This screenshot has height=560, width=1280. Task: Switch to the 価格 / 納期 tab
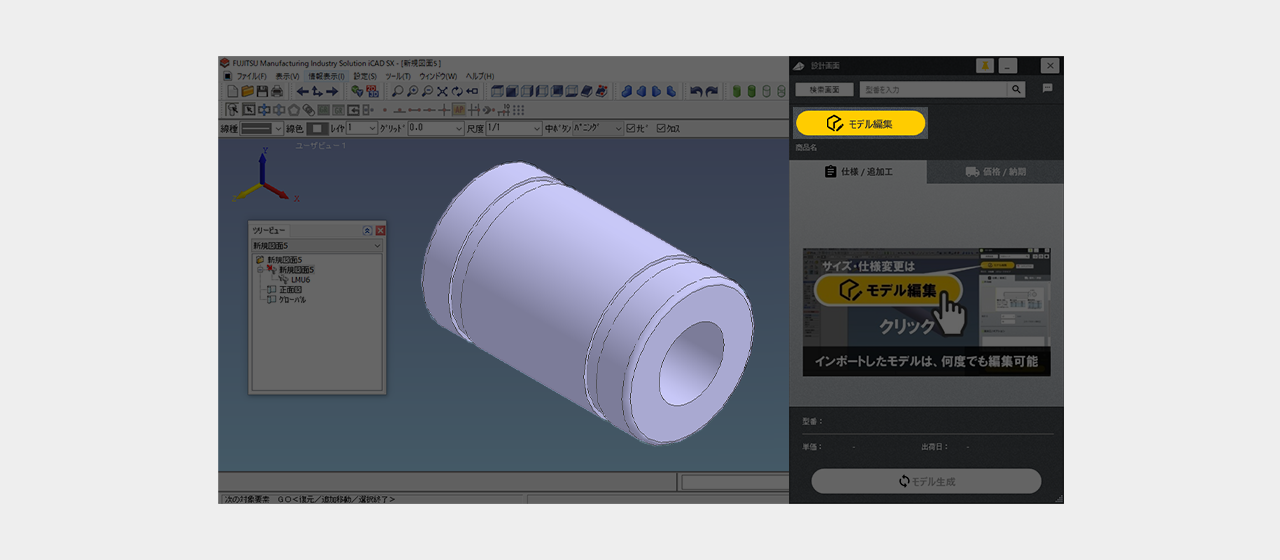995,172
